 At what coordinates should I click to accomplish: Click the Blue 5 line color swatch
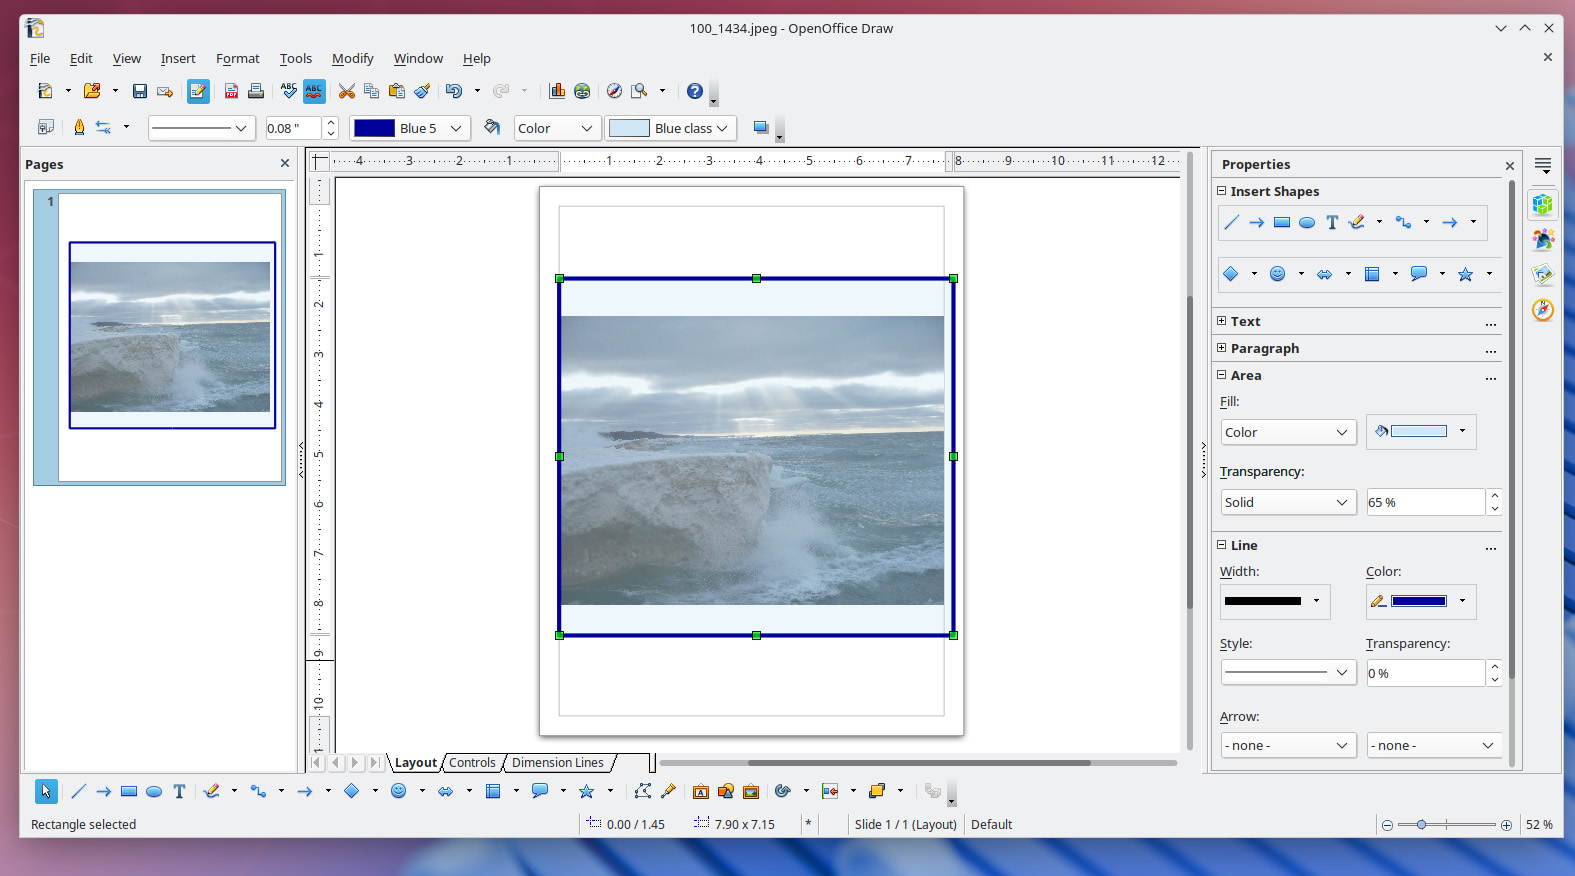click(x=375, y=128)
